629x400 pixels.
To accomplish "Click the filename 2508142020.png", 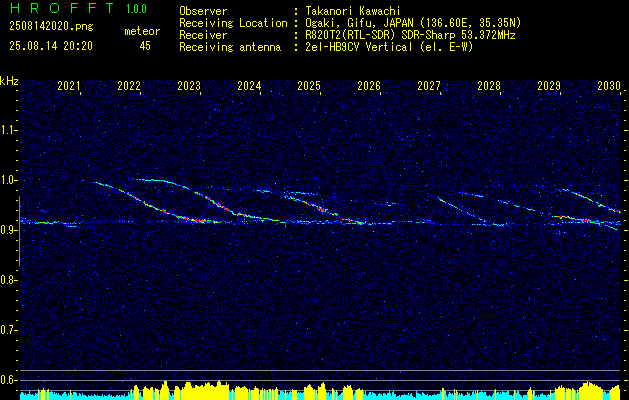I will [51, 27].
